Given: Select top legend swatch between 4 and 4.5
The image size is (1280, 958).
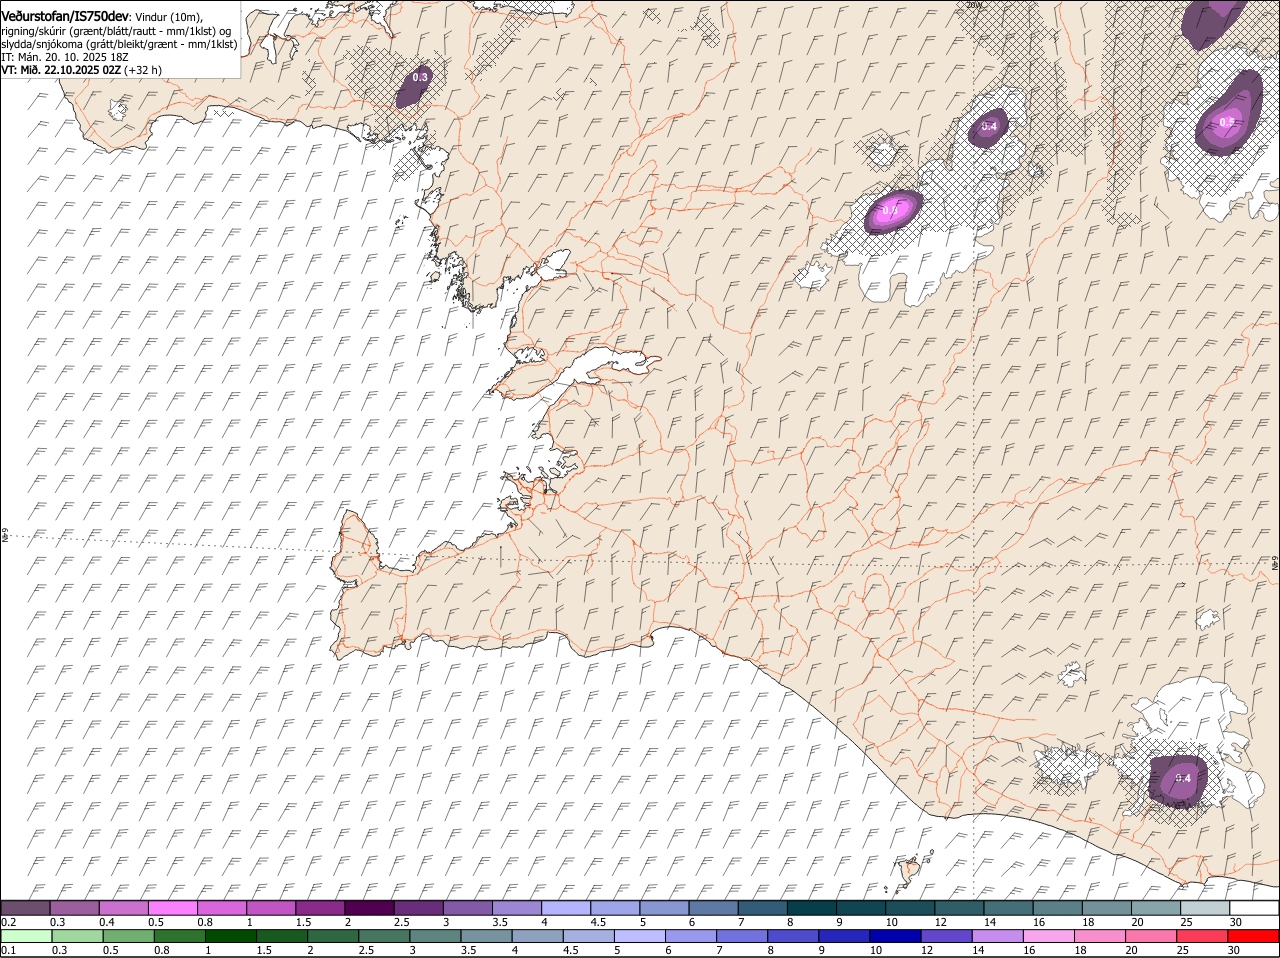Looking at the screenshot, I should tap(565, 907).
